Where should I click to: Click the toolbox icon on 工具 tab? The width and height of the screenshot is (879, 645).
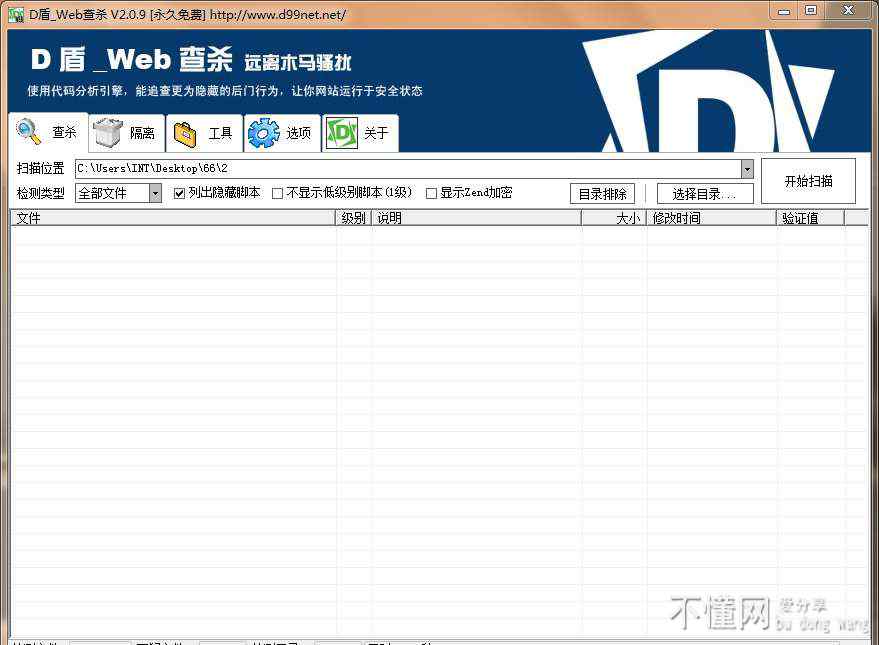click(185, 133)
